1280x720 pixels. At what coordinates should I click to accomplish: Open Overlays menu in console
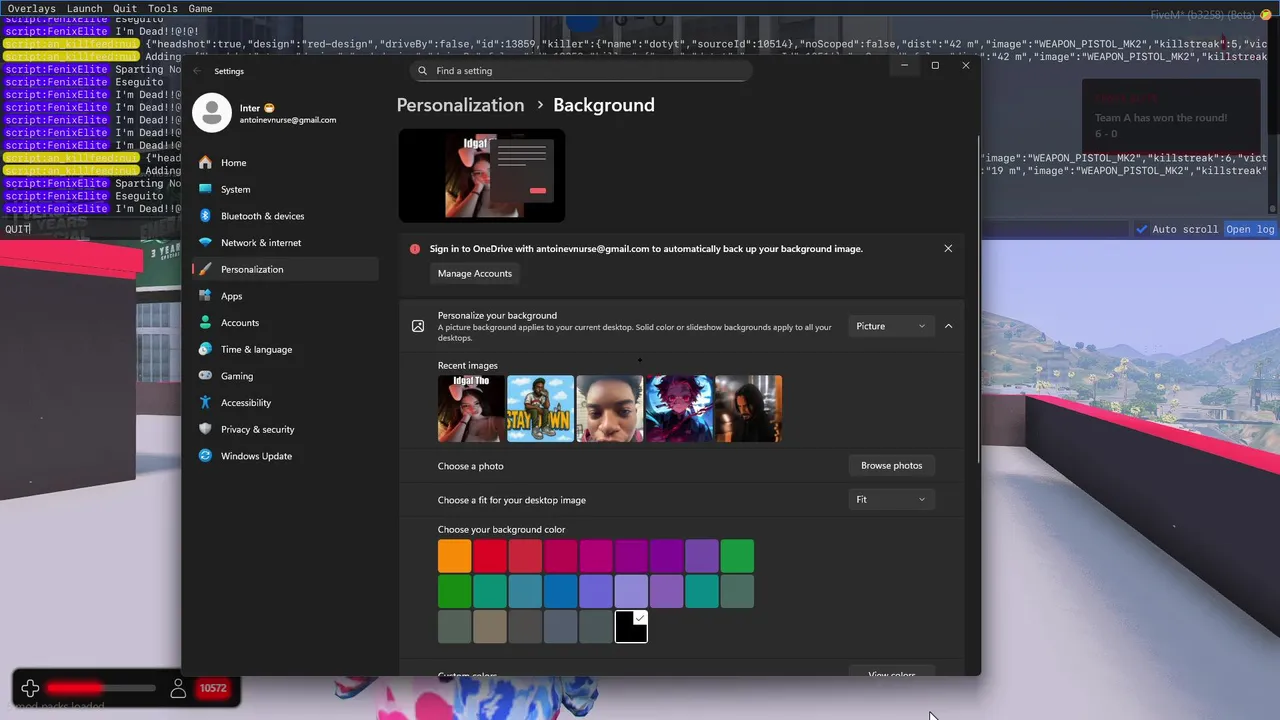32,9
